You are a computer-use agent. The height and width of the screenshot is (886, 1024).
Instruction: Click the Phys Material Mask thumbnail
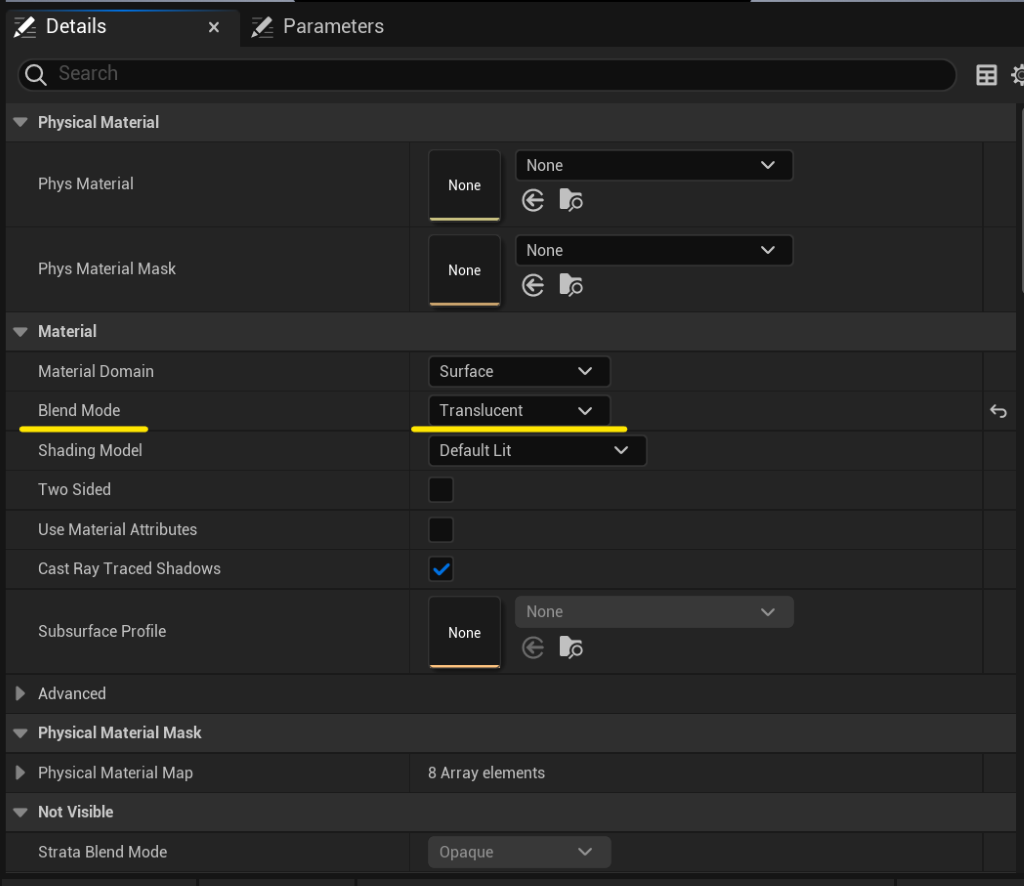(x=464, y=270)
